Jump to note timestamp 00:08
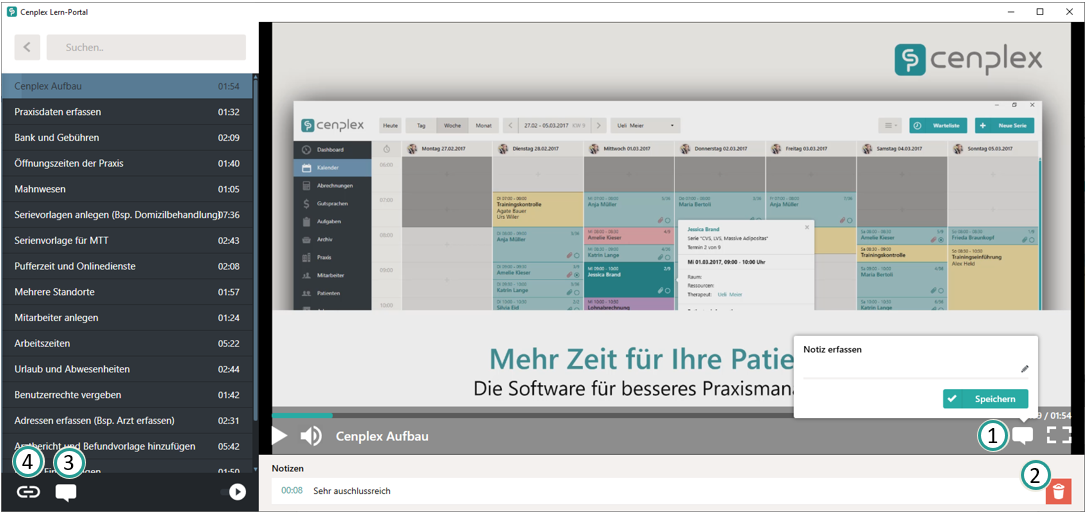 click(292, 491)
